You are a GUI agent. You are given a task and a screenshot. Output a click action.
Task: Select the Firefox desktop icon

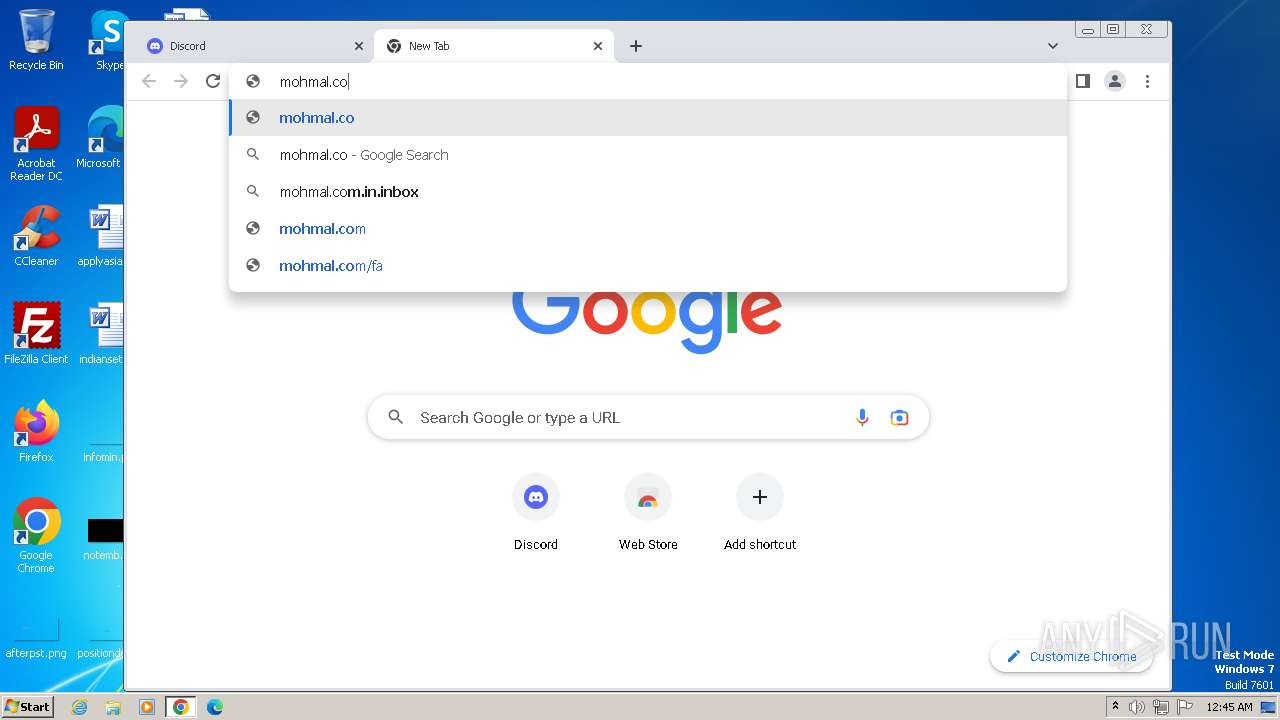[x=36, y=431]
